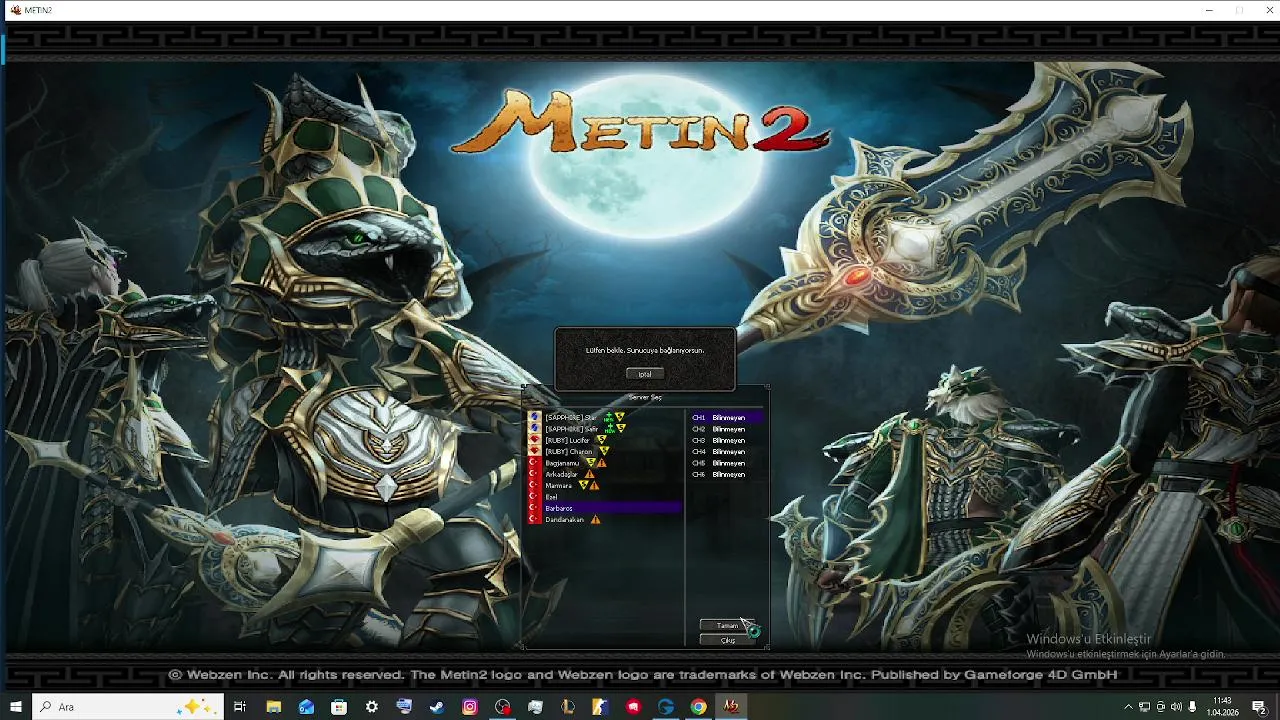Click the Turkish flag icon beside Ezel
The image size is (1280, 720).
tap(534, 497)
